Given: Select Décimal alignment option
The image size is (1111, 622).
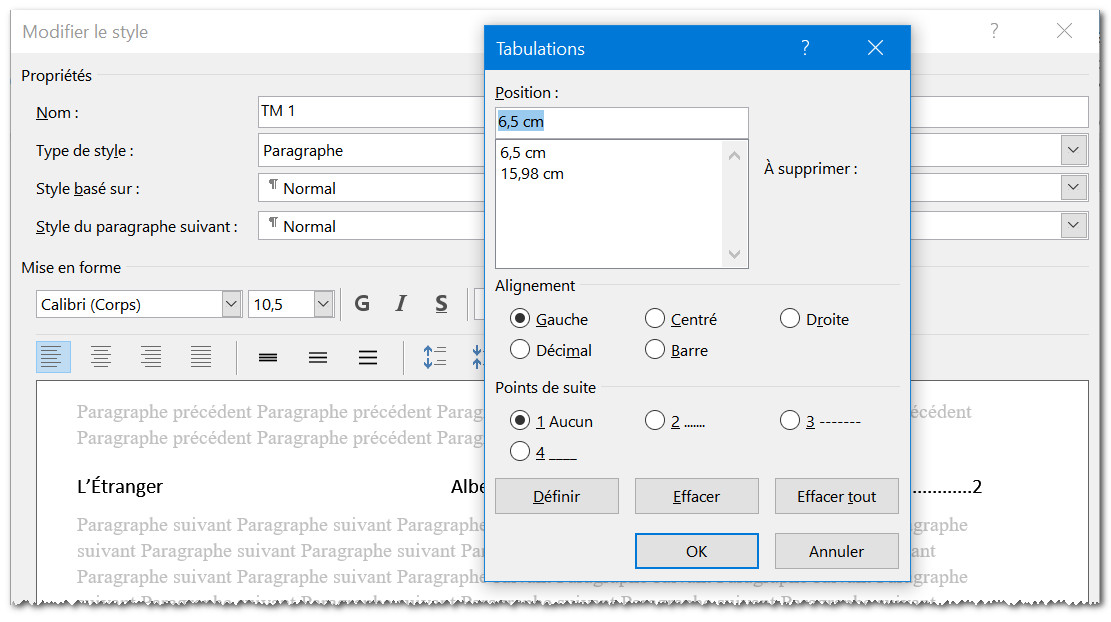Looking at the screenshot, I should [520, 350].
